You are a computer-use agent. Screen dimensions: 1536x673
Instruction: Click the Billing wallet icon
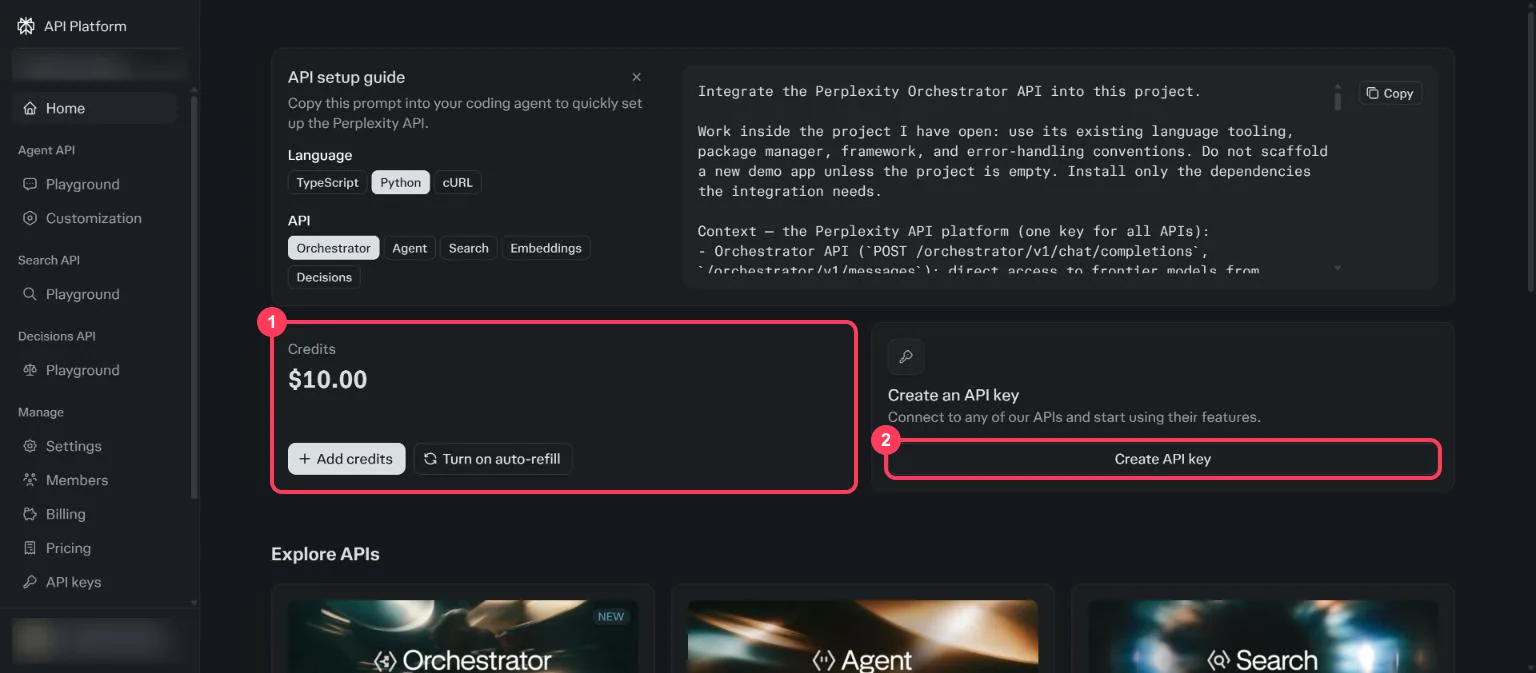click(x=30, y=514)
